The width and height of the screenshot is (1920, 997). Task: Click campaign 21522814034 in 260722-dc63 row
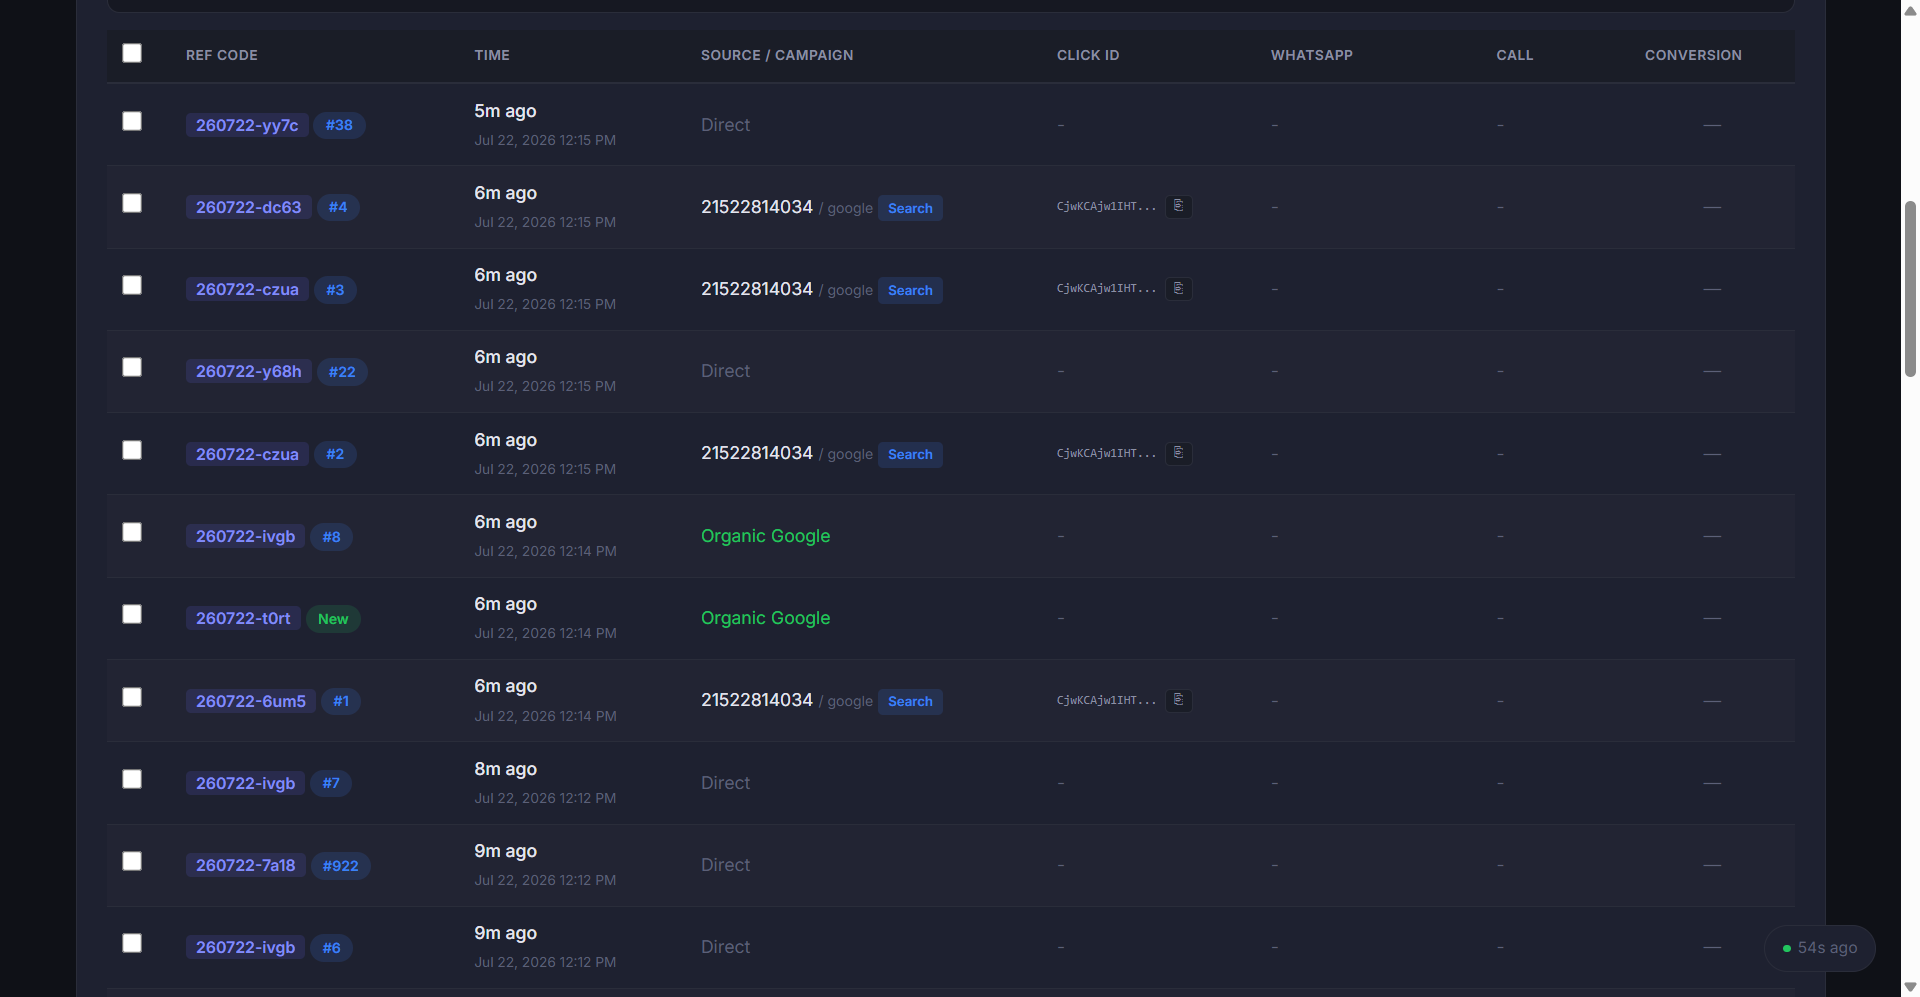point(757,207)
